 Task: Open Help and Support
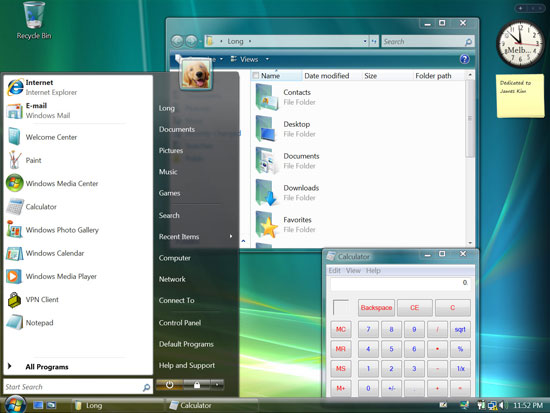[187, 365]
